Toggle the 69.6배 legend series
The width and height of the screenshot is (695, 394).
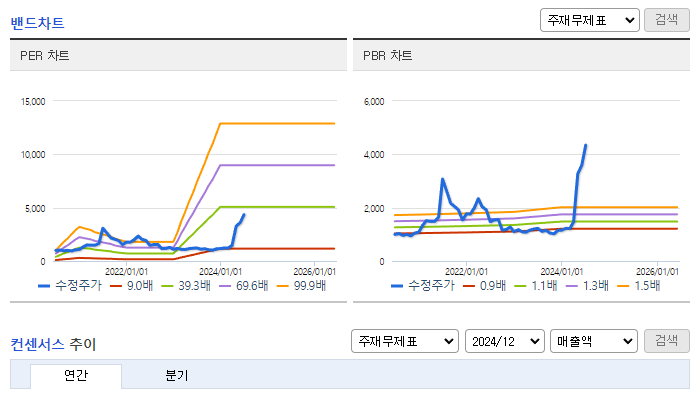[x=244, y=286]
